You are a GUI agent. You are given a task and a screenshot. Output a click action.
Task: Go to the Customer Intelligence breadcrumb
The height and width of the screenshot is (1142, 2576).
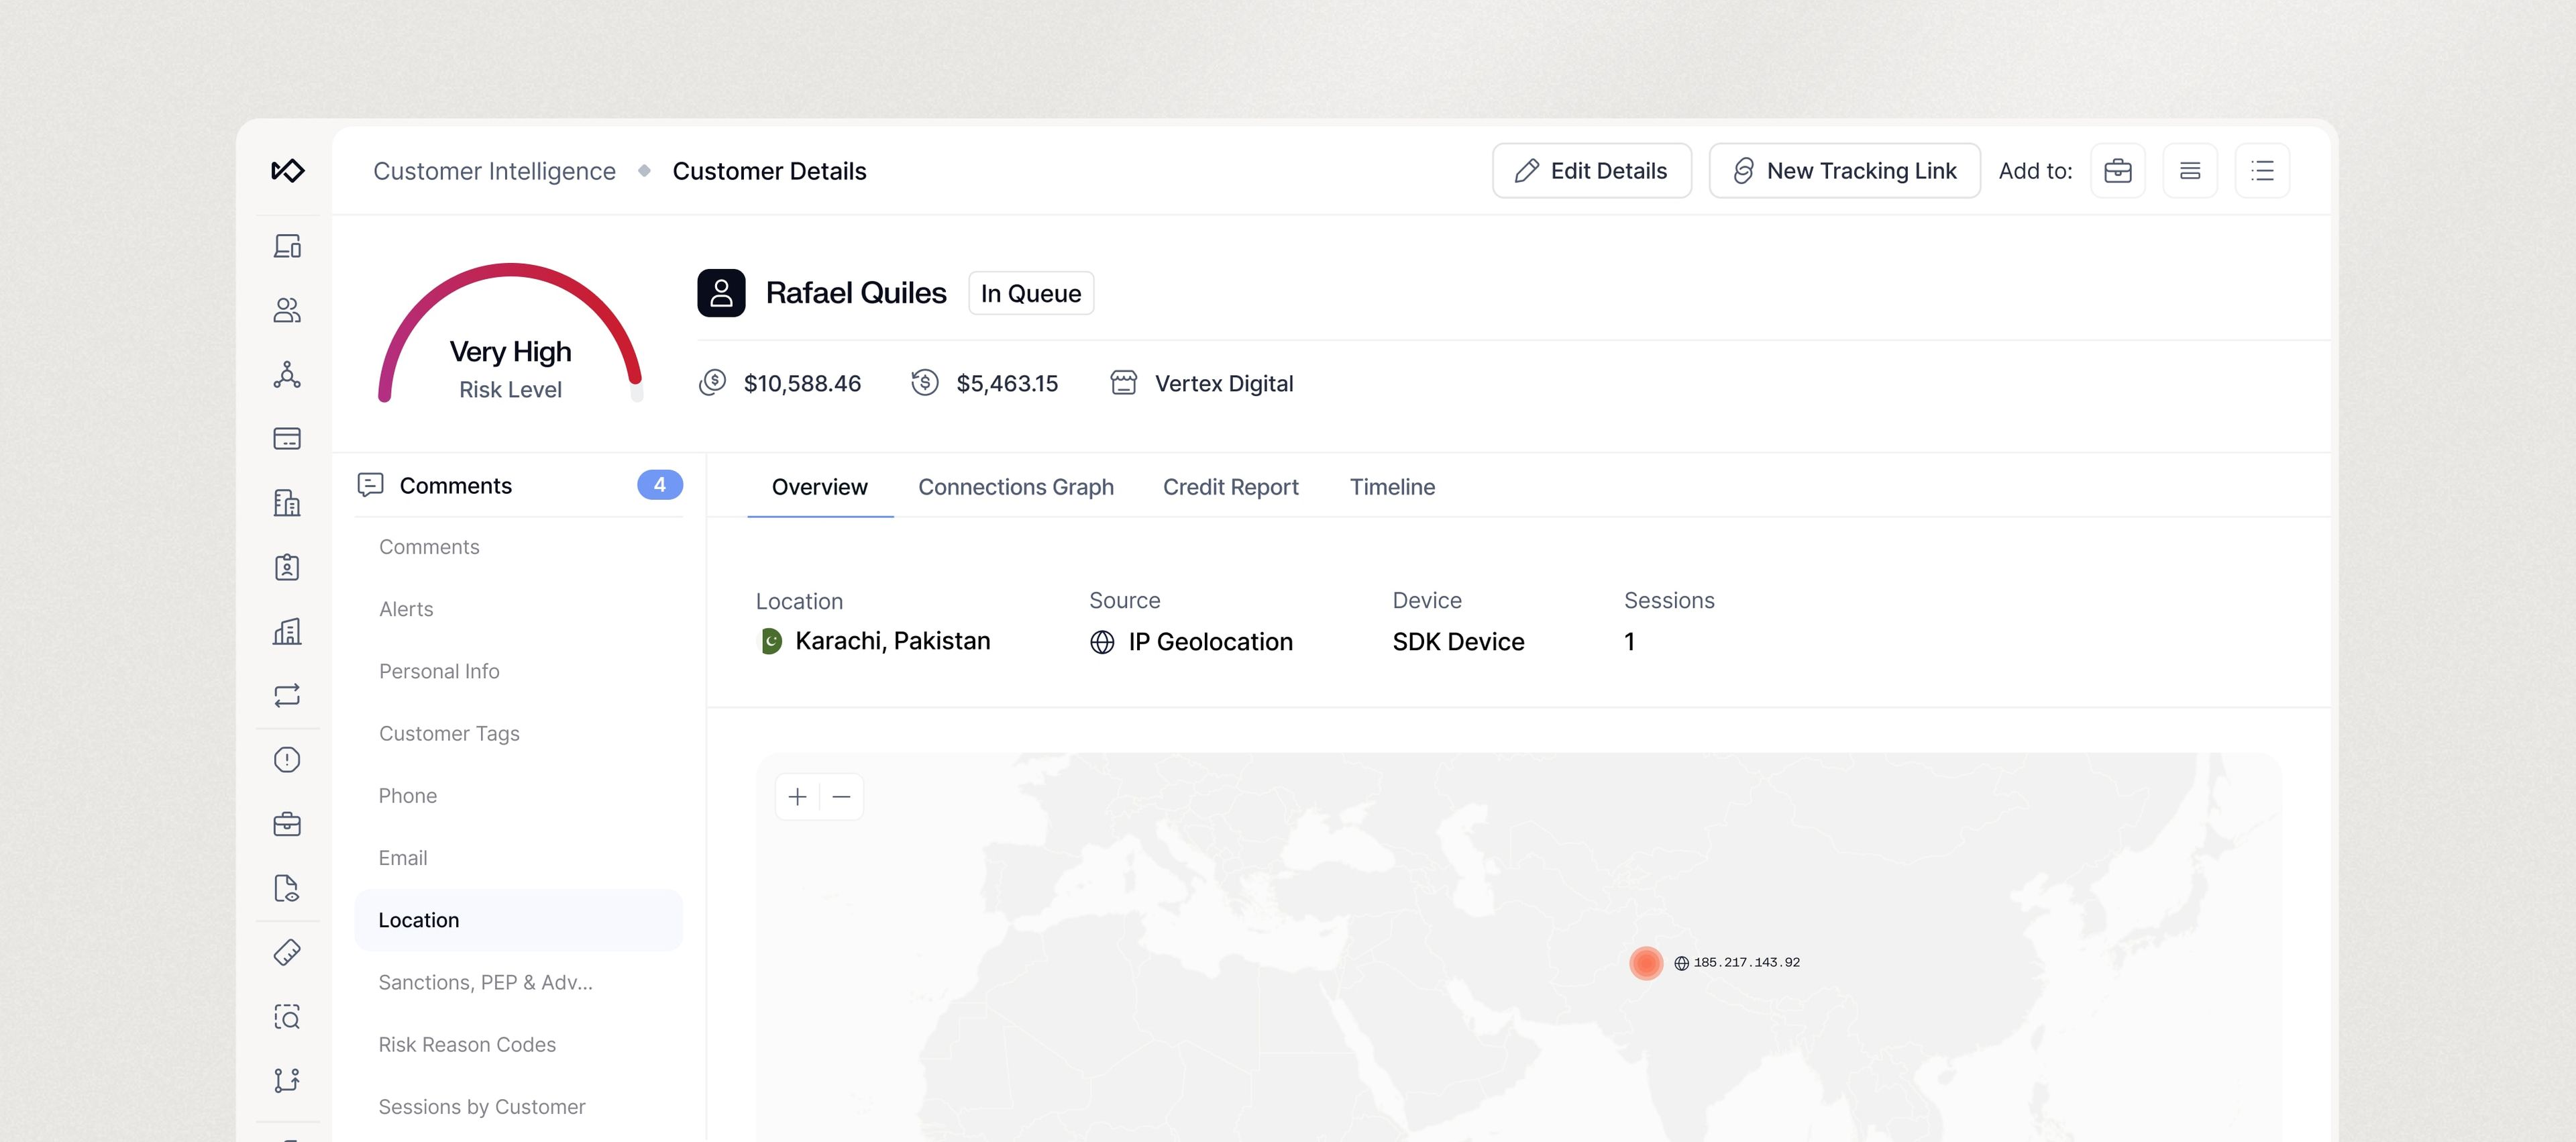point(494,171)
